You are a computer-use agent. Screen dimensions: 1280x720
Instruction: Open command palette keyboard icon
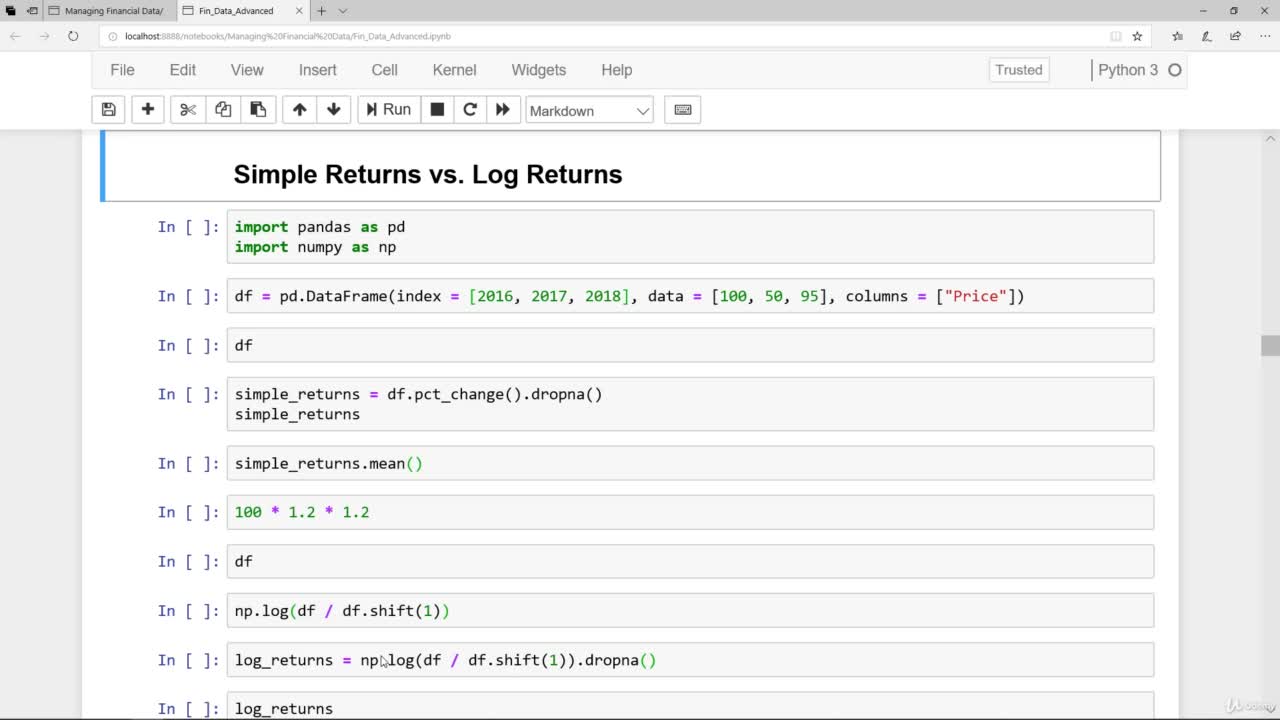point(683,110)
